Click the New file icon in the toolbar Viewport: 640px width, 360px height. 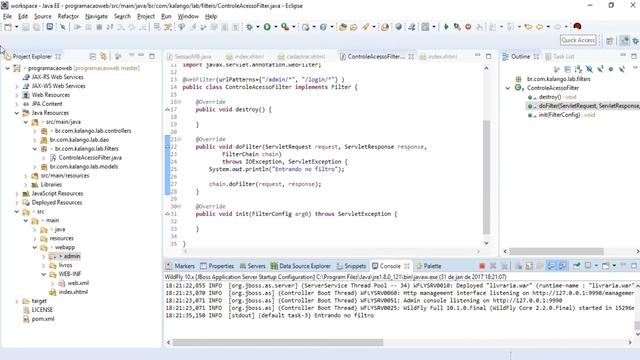pyautogui.click(x=8, y=27)
